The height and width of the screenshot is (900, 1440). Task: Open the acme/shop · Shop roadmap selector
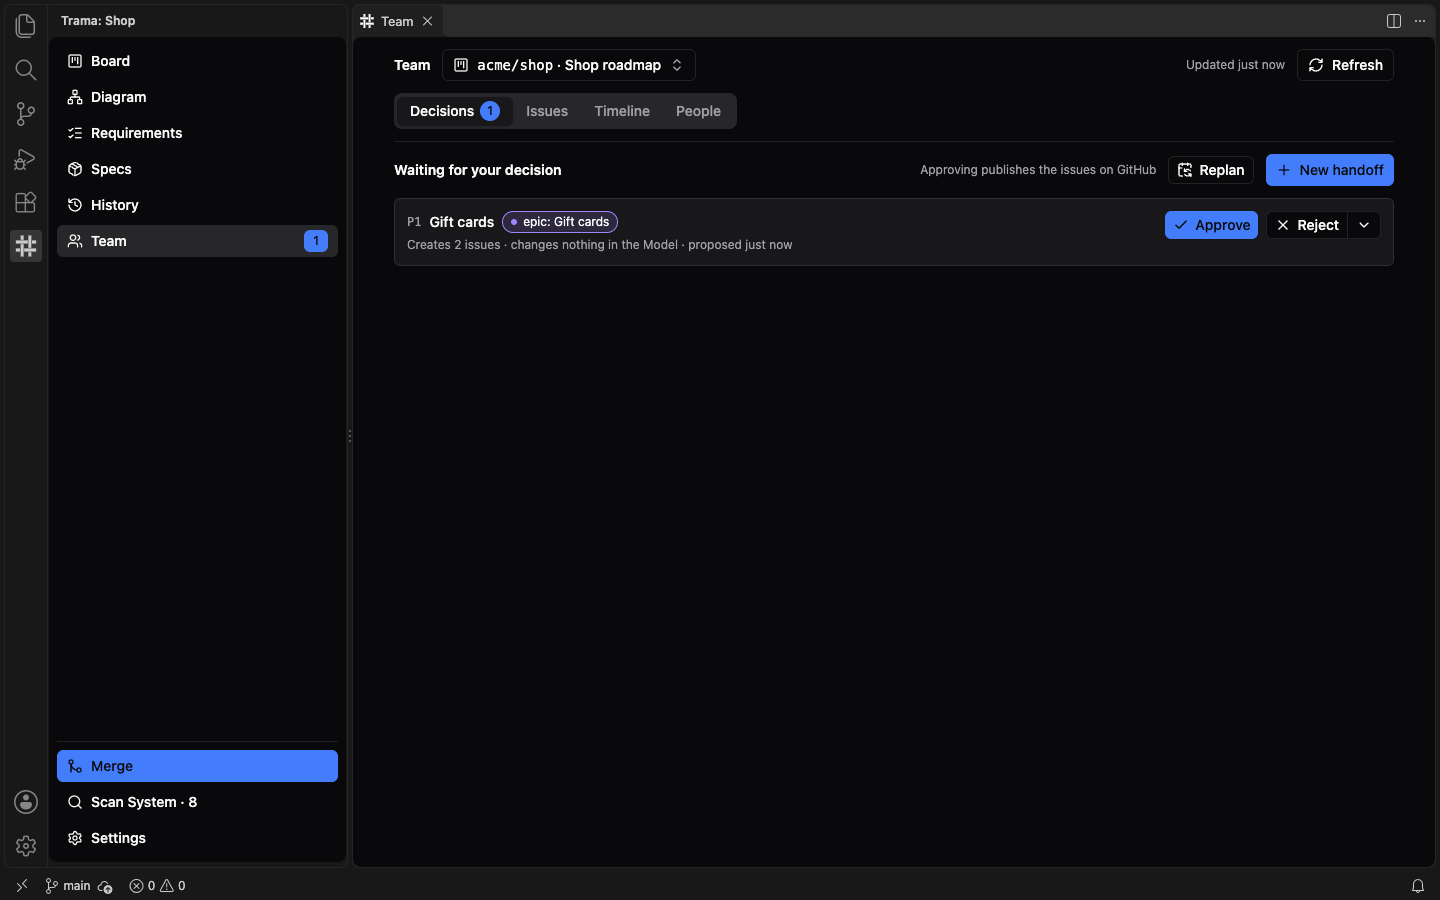pyautogui.click(x=569, y=65)
